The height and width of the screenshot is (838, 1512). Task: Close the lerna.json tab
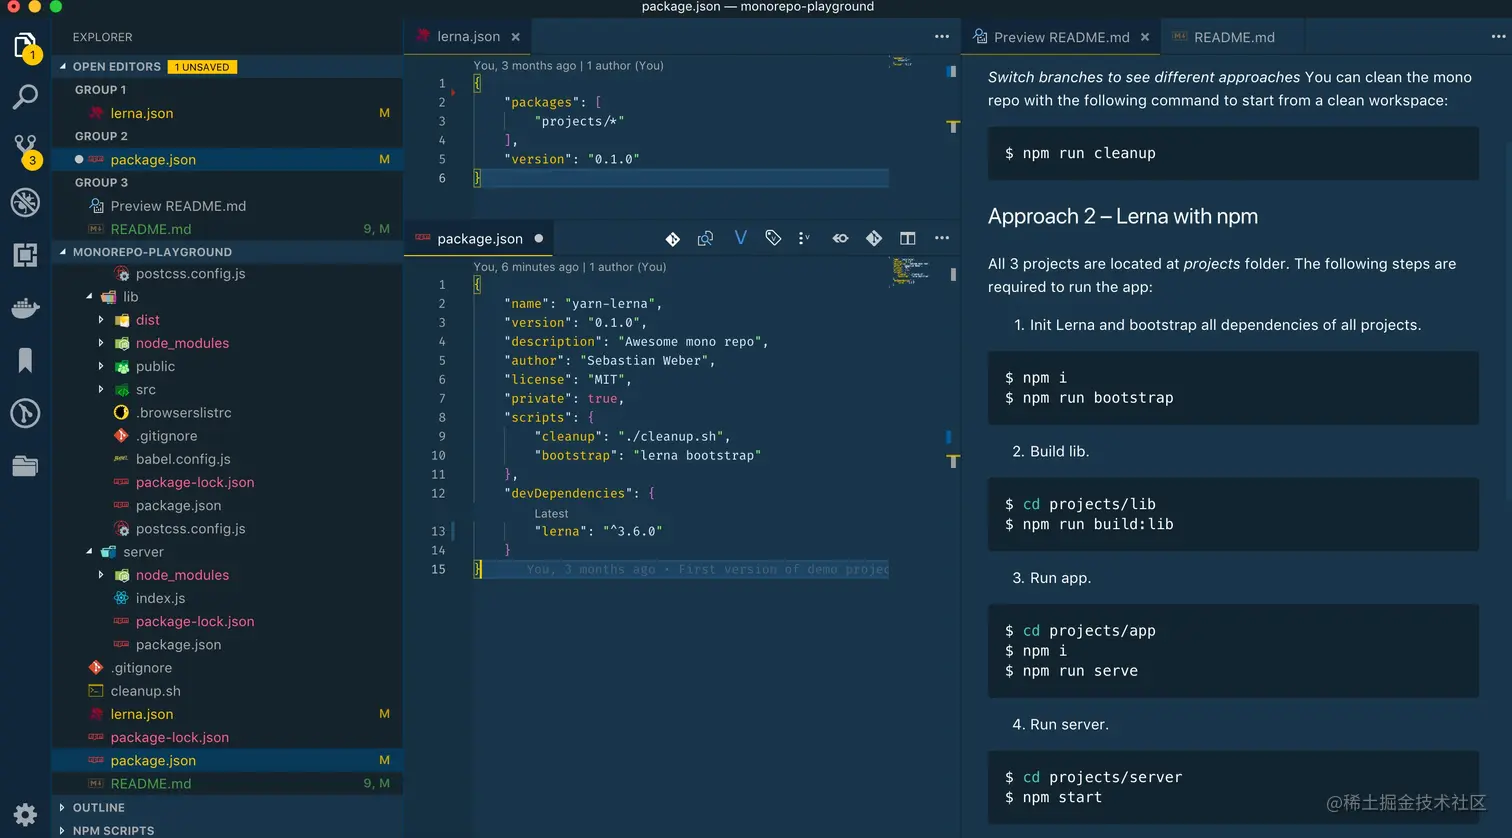516,37
